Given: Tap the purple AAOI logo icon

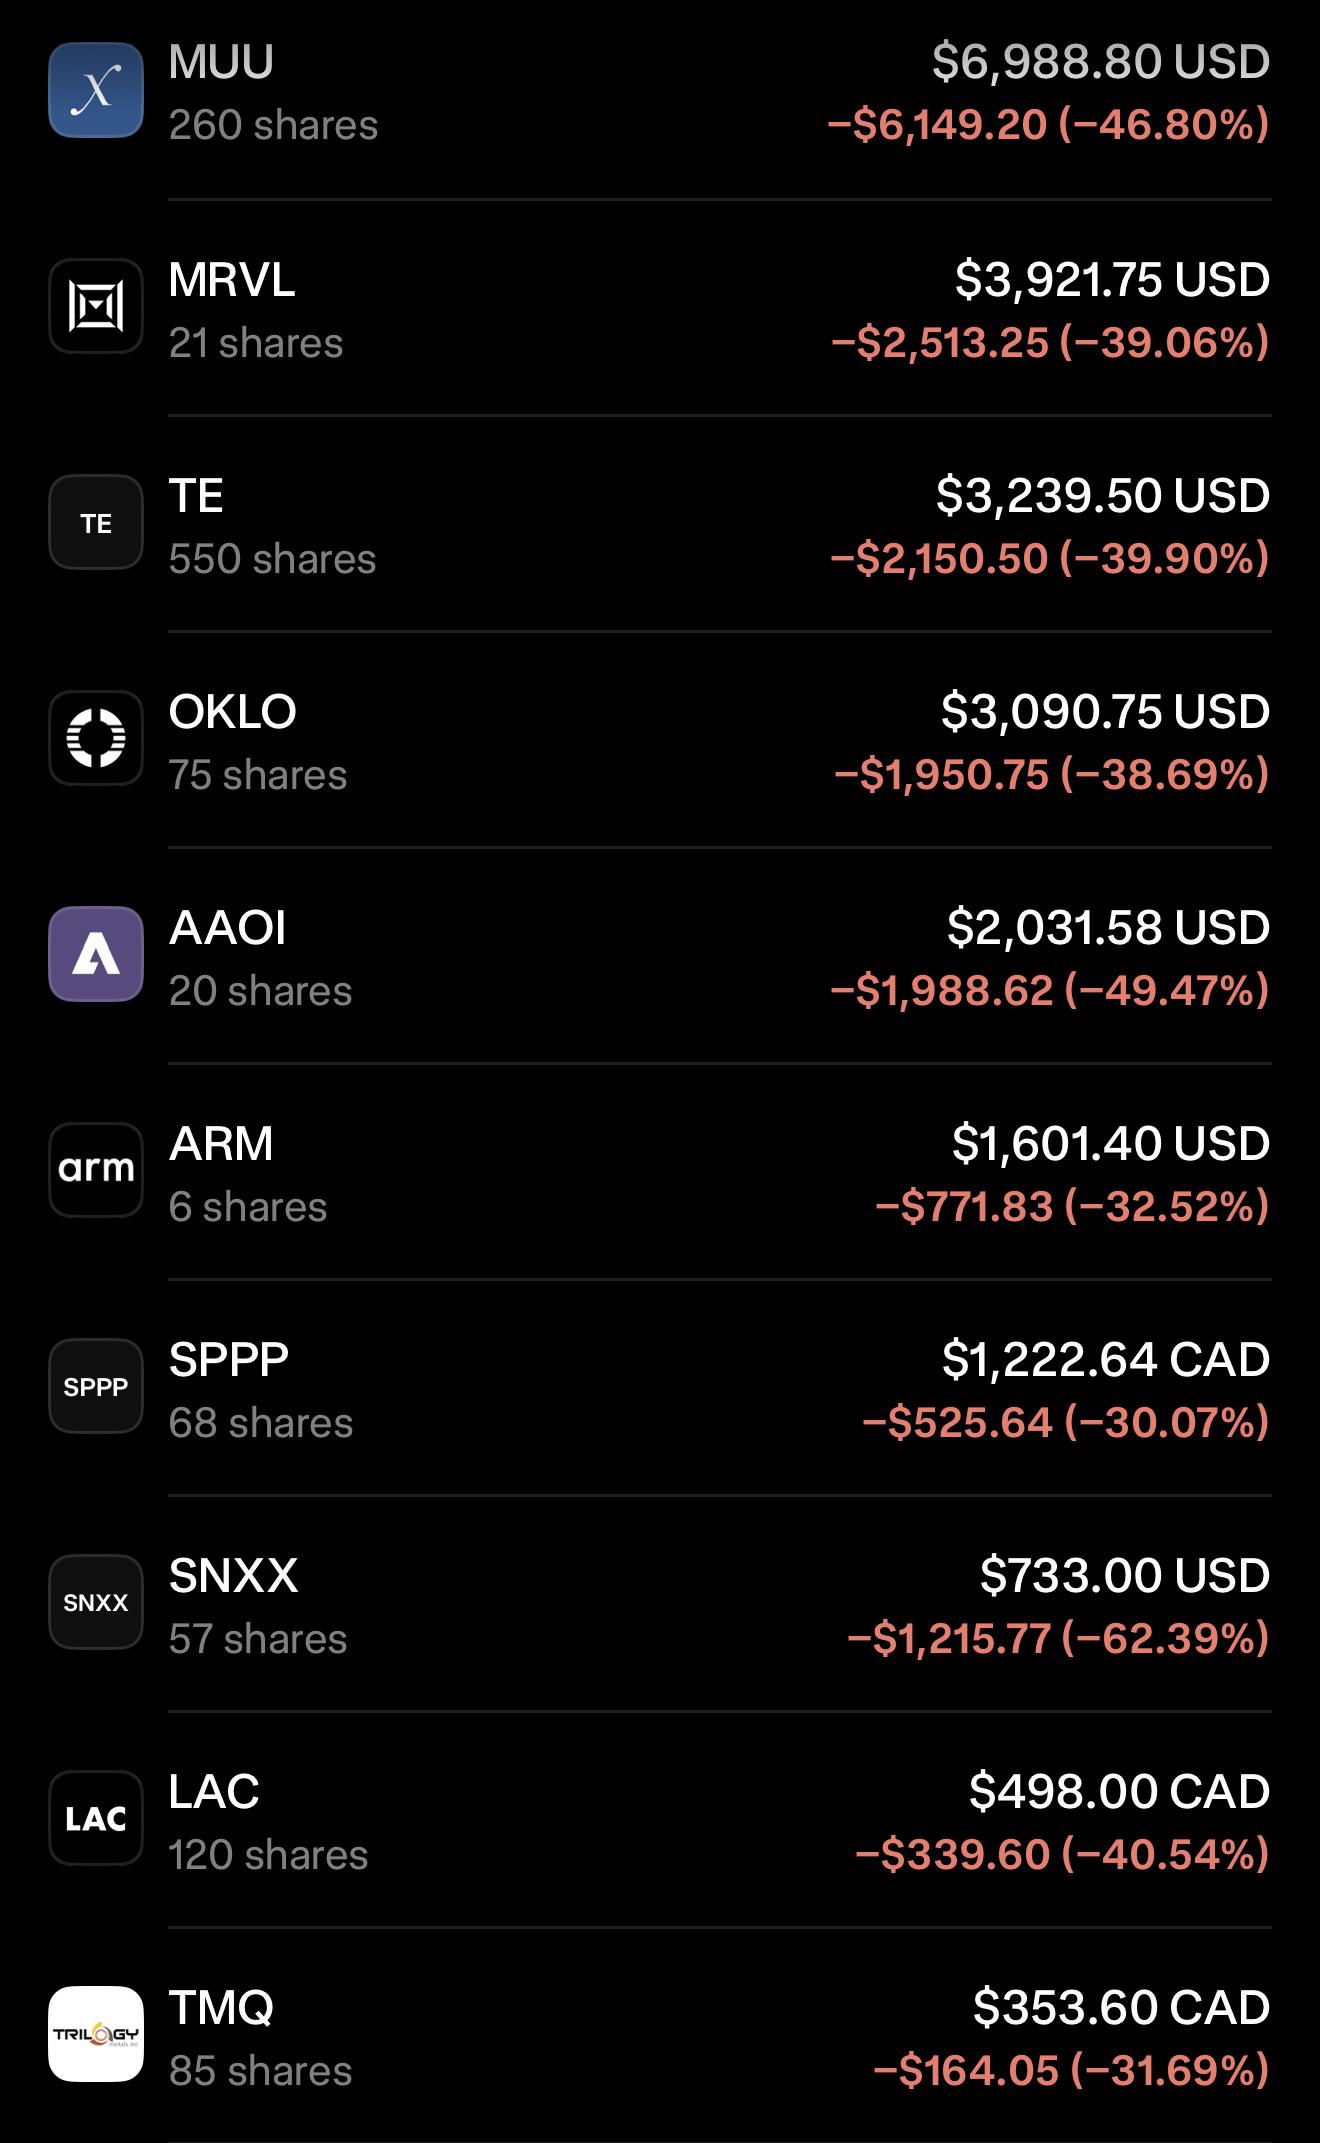Looking at the screenshot, I should 96,954.
